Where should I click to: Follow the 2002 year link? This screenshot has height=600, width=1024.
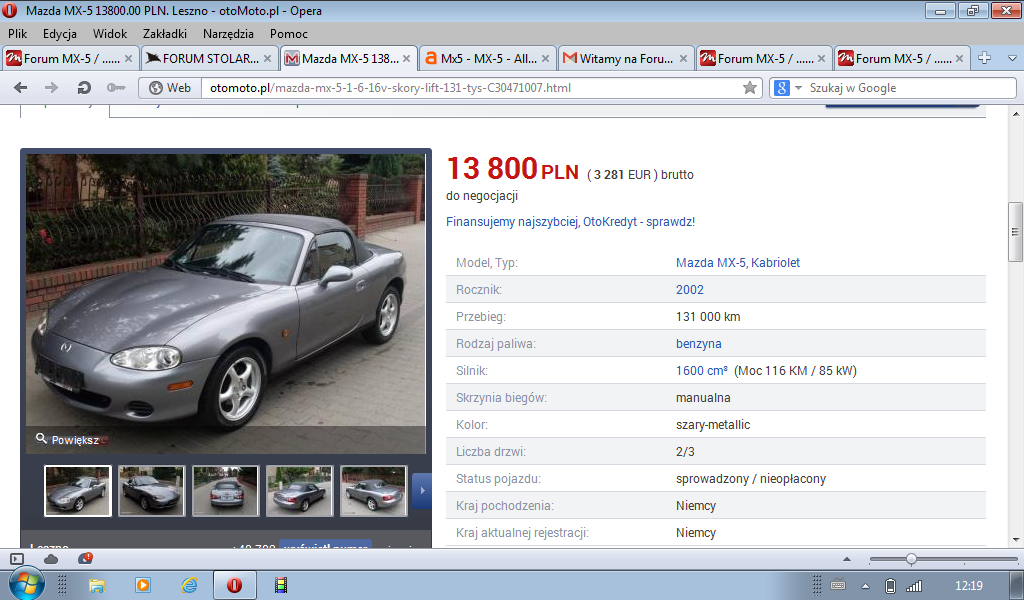690,289
